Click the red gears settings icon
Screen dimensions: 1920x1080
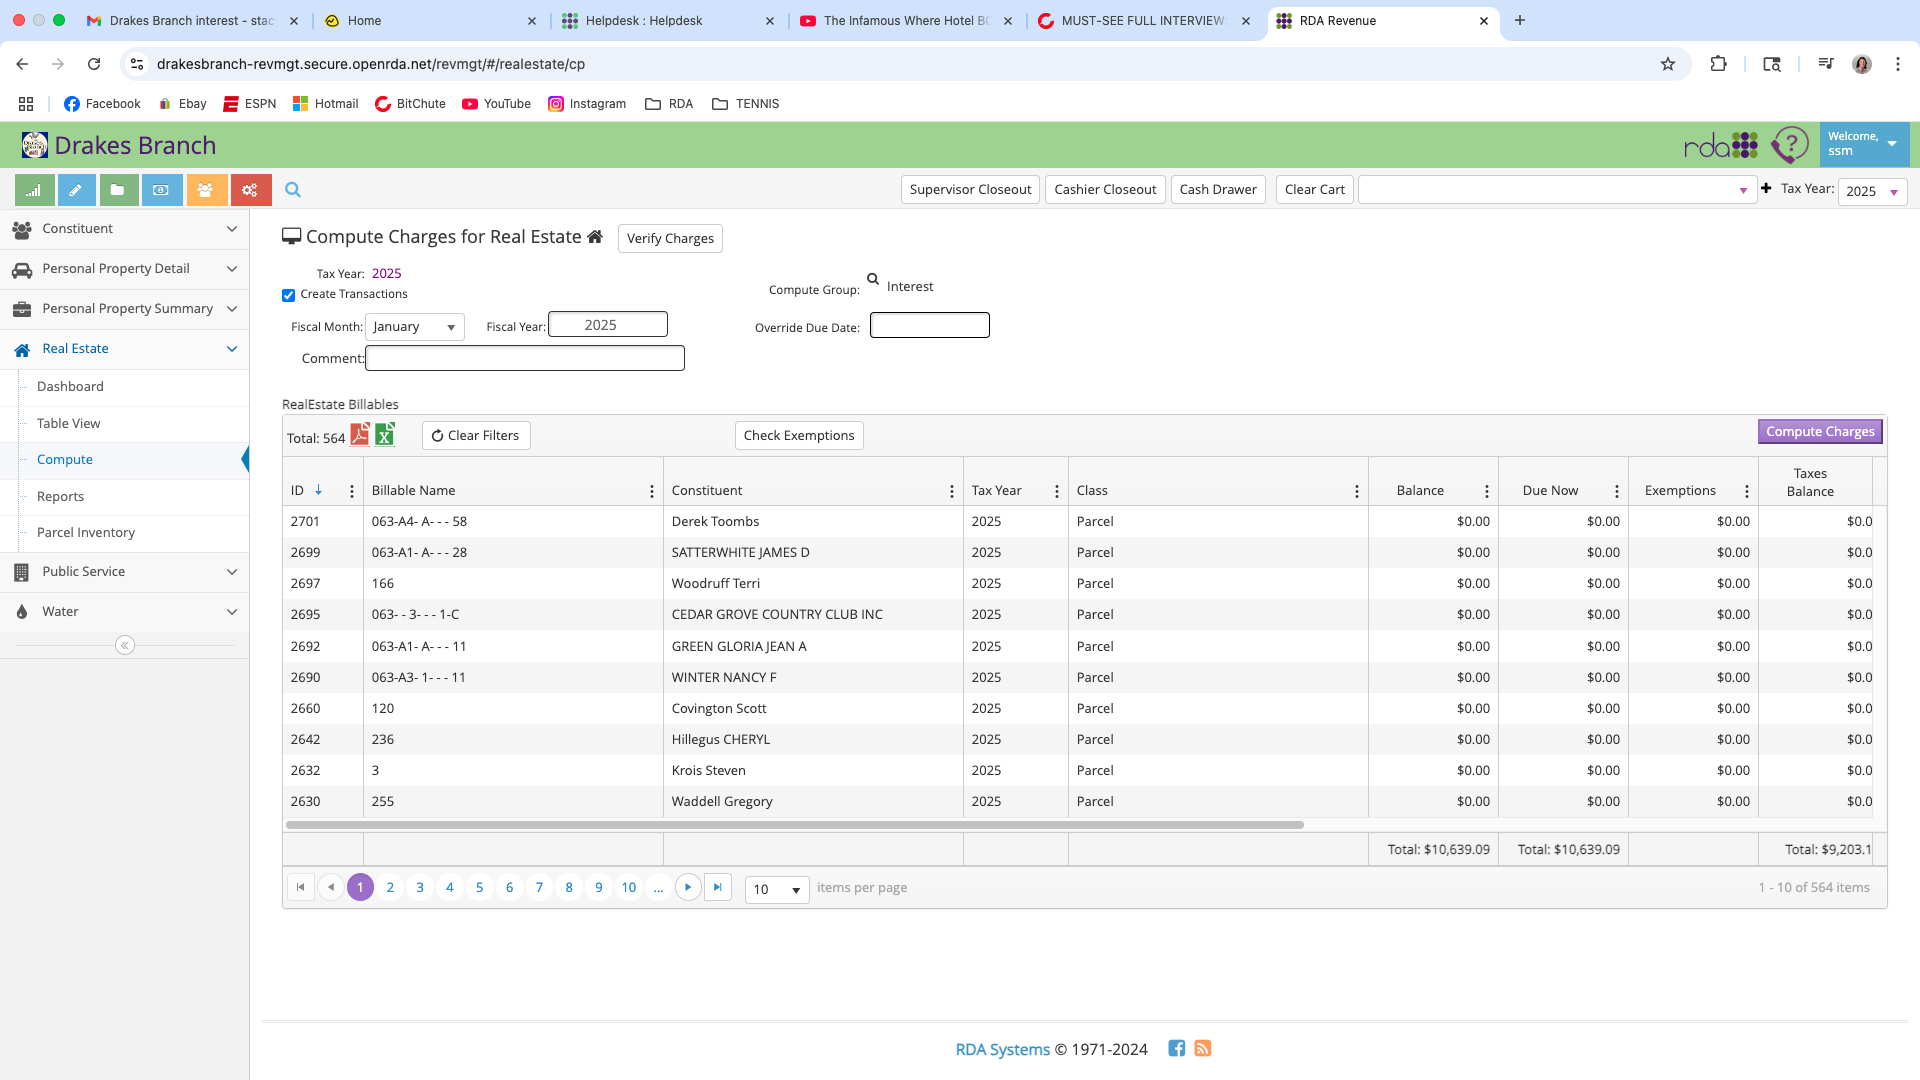coord(250,190)
